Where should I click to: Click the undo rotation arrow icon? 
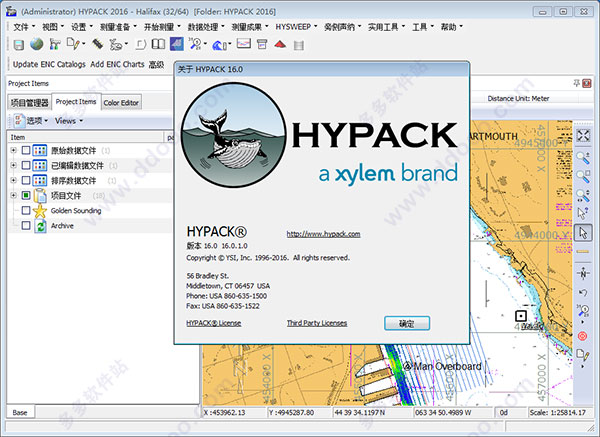tap(583, 293)
